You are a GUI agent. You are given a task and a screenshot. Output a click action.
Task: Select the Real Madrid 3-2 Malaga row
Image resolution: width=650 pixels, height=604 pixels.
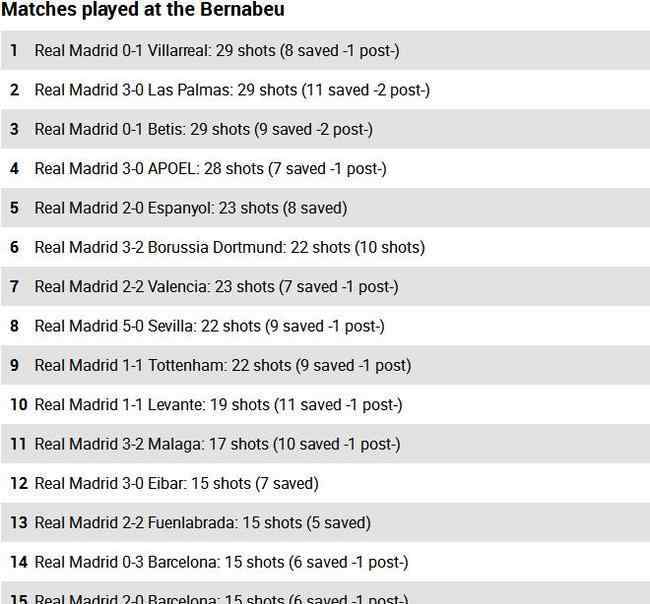pos(217,444)
